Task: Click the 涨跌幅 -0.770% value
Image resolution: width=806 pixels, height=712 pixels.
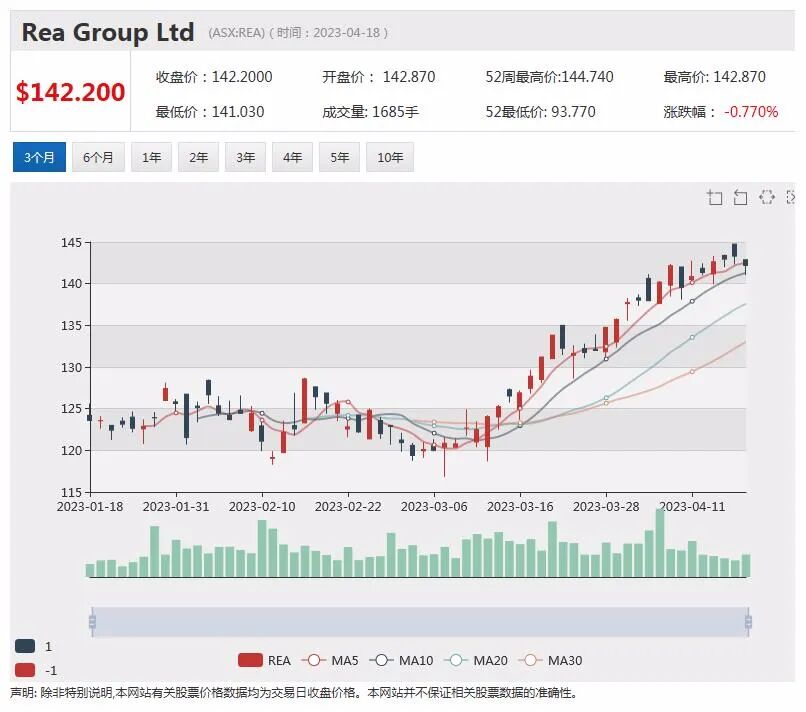Action: 721,112
